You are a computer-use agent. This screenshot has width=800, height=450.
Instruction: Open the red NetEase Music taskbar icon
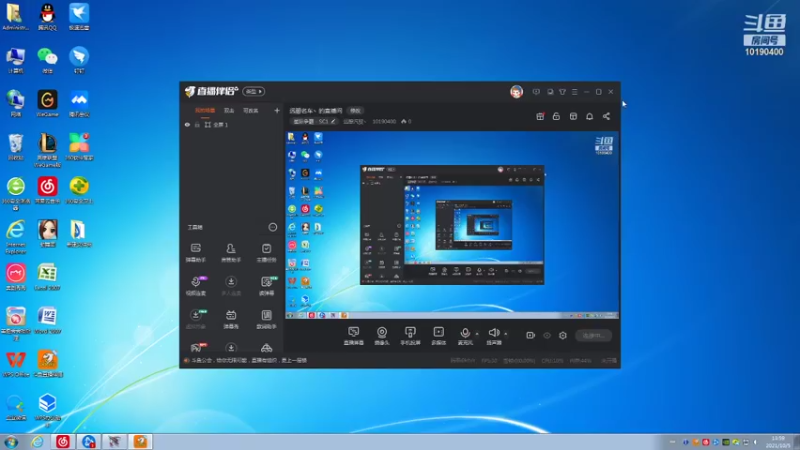coord(63,442)
